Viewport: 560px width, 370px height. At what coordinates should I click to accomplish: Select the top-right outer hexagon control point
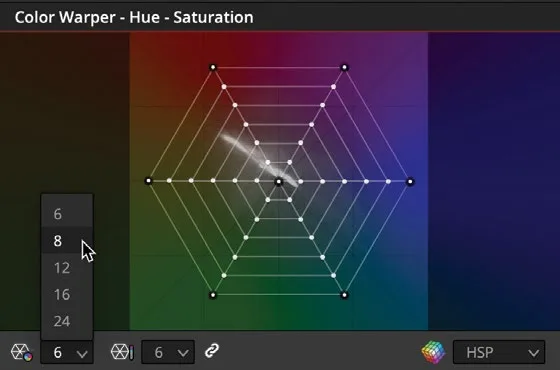(x=344, y=67)
